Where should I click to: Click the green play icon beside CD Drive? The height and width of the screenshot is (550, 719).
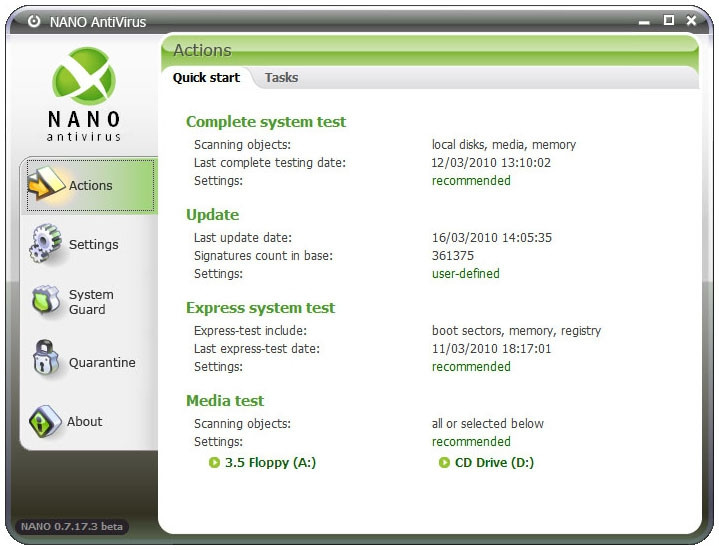point(444,462)
